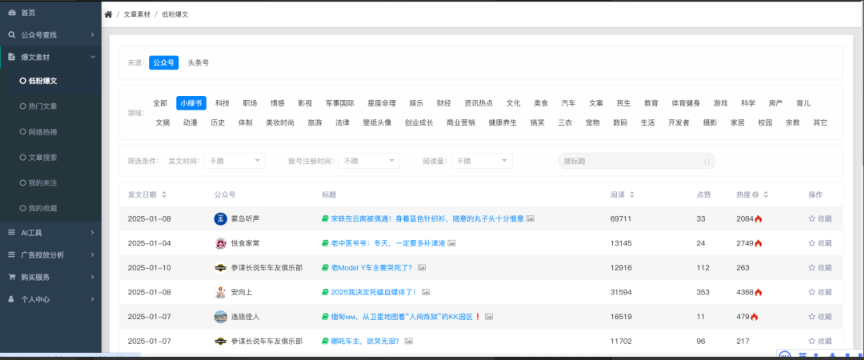Click the star icon in the 雾岛听声 row
Screen dimensions: 864x360
click(811, 219)
